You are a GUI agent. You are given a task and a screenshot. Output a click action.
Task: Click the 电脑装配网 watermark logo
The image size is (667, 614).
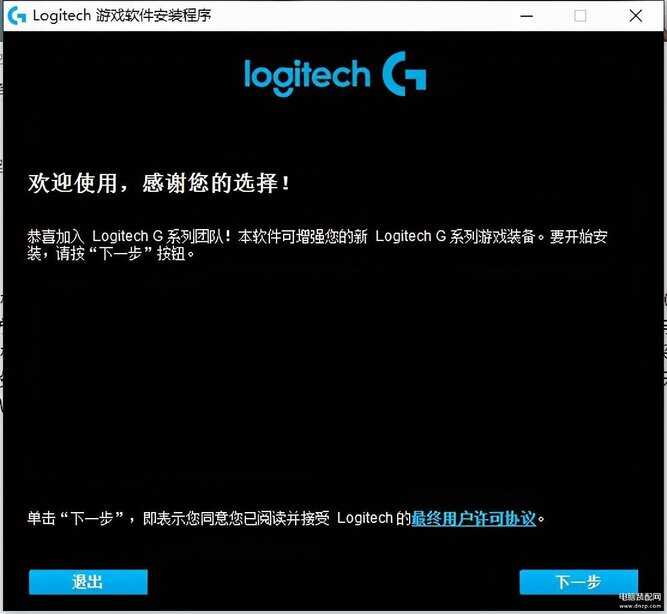[x=640, y=597]
